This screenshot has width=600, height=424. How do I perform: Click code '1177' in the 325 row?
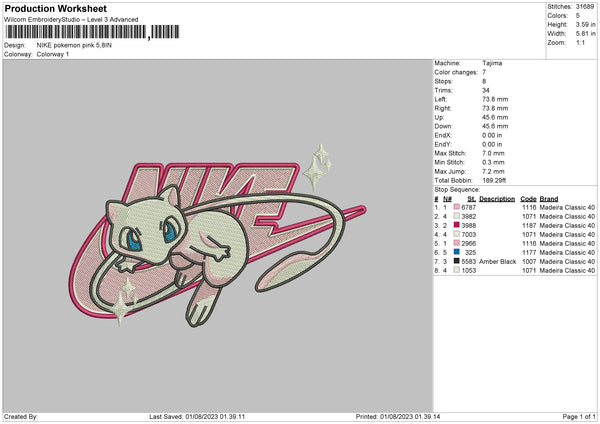pyautogui.click(x=529, y=253)
